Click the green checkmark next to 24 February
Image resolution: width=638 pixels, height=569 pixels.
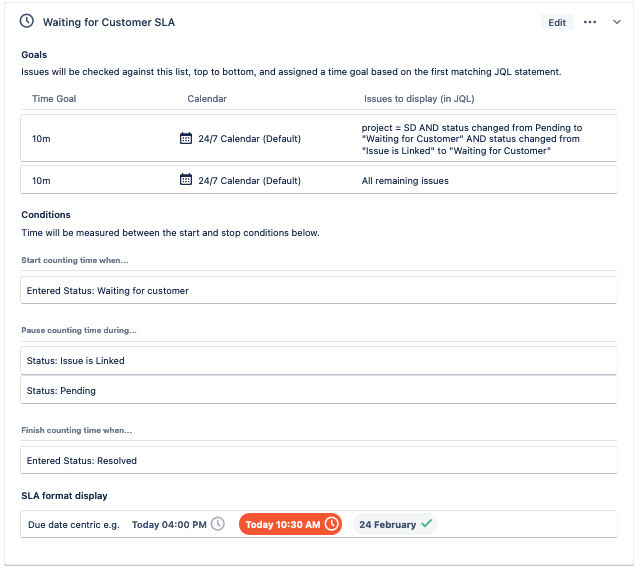coord(426,523)
